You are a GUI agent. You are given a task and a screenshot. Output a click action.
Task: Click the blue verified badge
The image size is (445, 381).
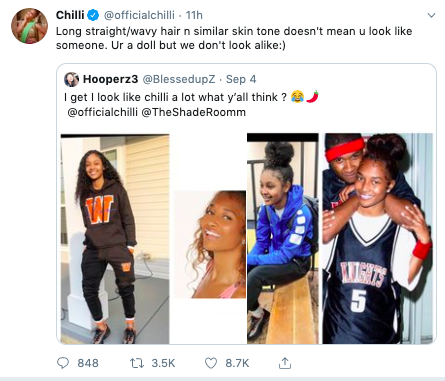click(93, 15)
